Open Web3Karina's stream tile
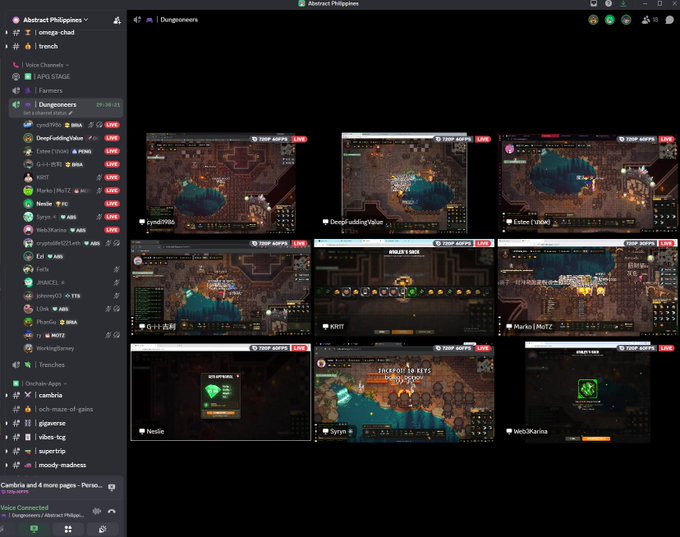The image size is (680, 537). click(588, 392)
